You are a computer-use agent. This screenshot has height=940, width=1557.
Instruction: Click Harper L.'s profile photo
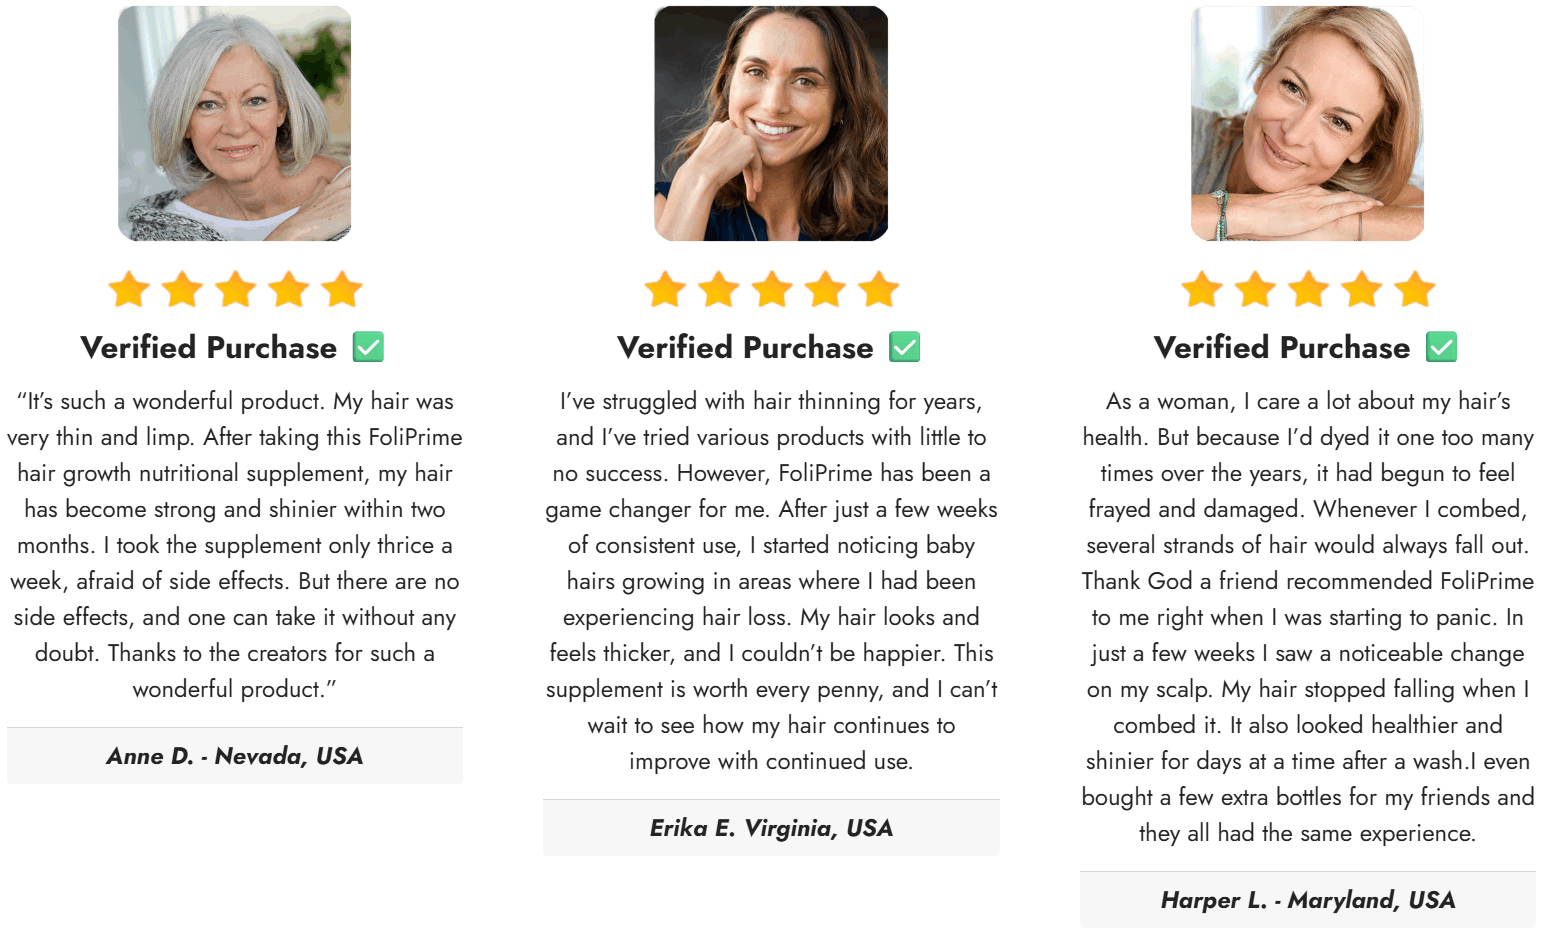pos(1307,124)
